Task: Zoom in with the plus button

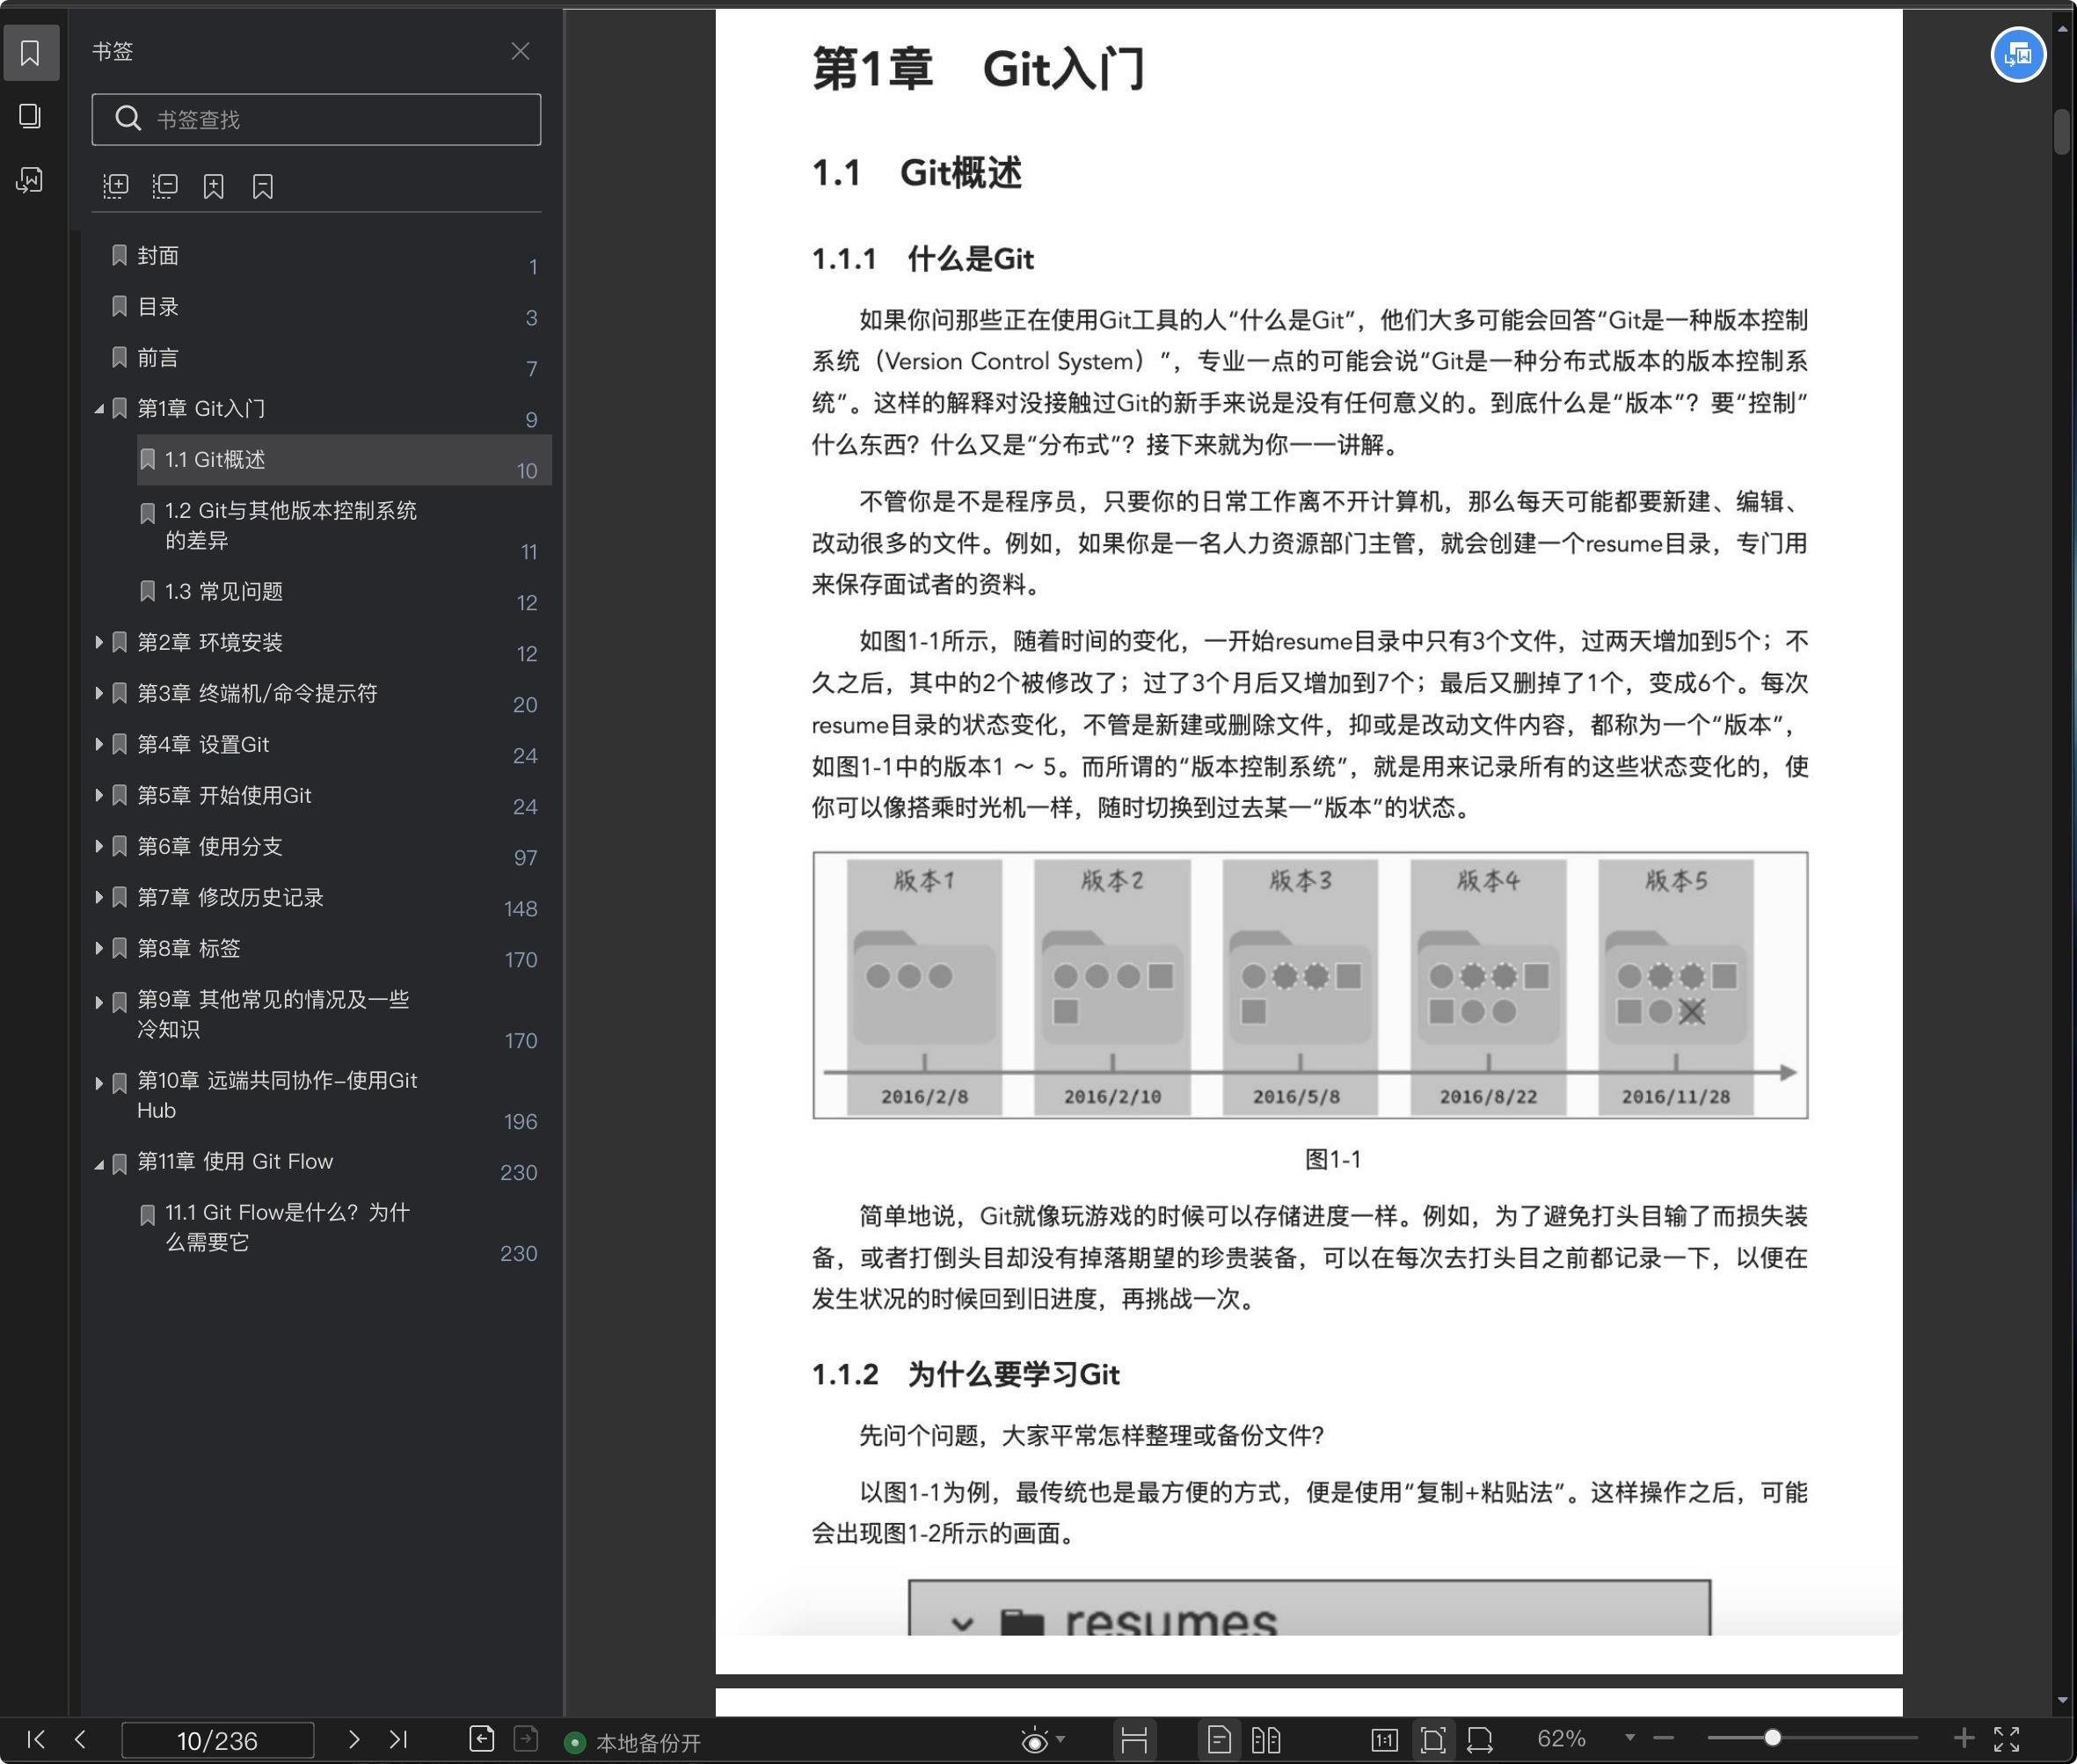Action: (1964, 1739)
